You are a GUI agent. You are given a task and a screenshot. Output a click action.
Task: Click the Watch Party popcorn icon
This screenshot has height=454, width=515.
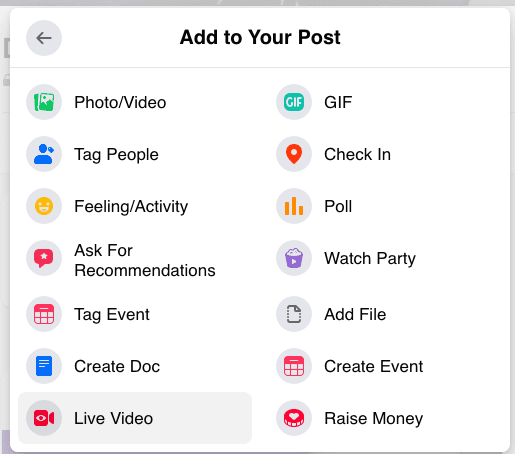(294, 258)
